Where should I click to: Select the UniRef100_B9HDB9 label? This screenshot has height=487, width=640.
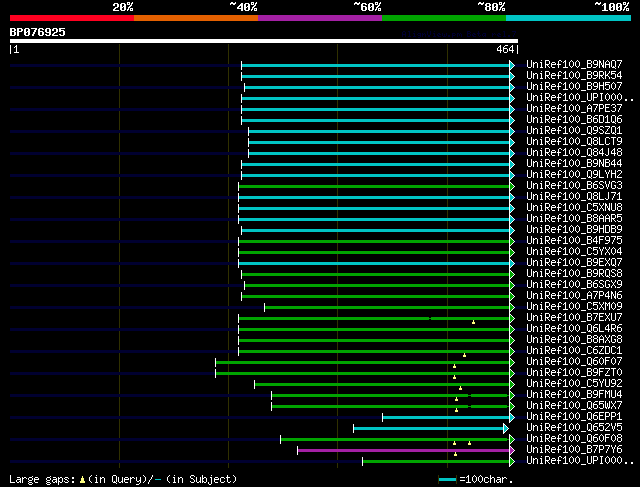tap(574, 230)
